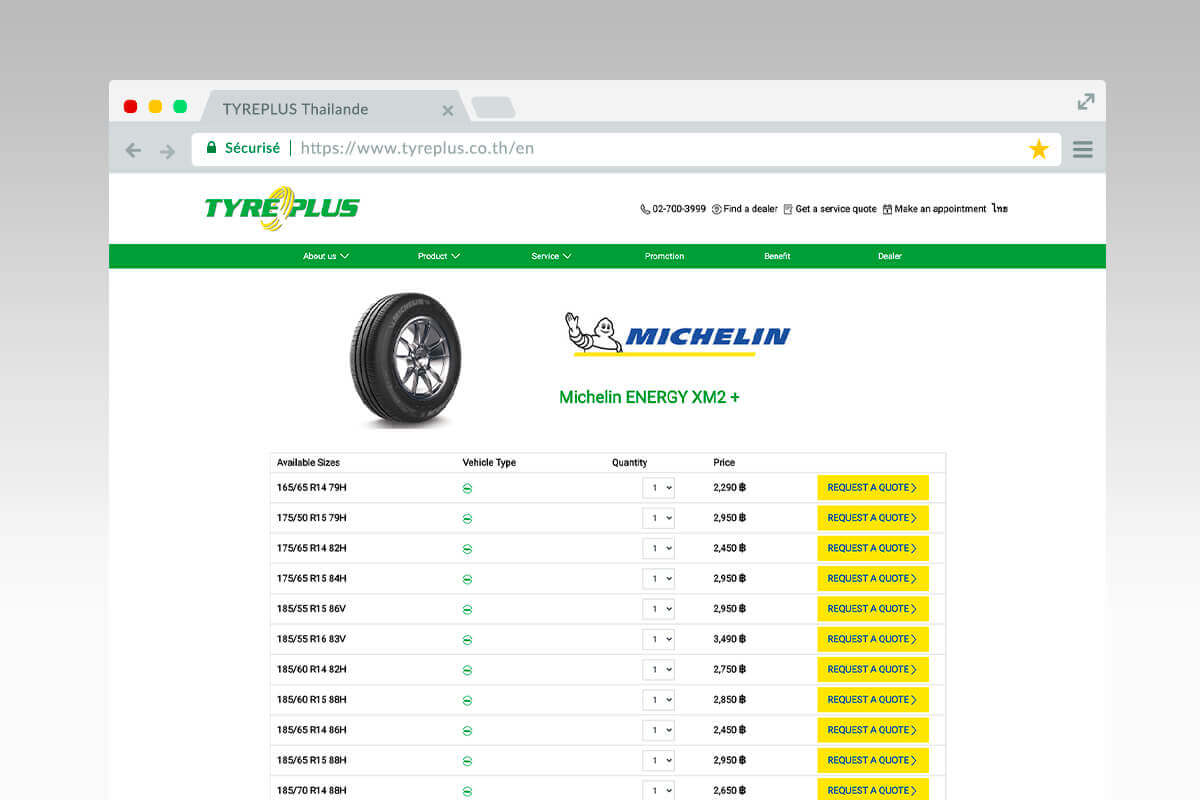
Task: Click vehicle type icon for 185/60 R15 88H
Action: pos(467,701)
